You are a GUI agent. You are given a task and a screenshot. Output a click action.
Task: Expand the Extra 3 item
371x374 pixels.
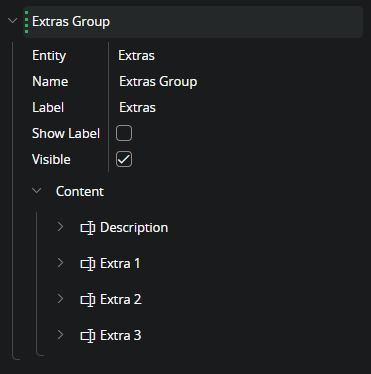click(x=60, y=335)
